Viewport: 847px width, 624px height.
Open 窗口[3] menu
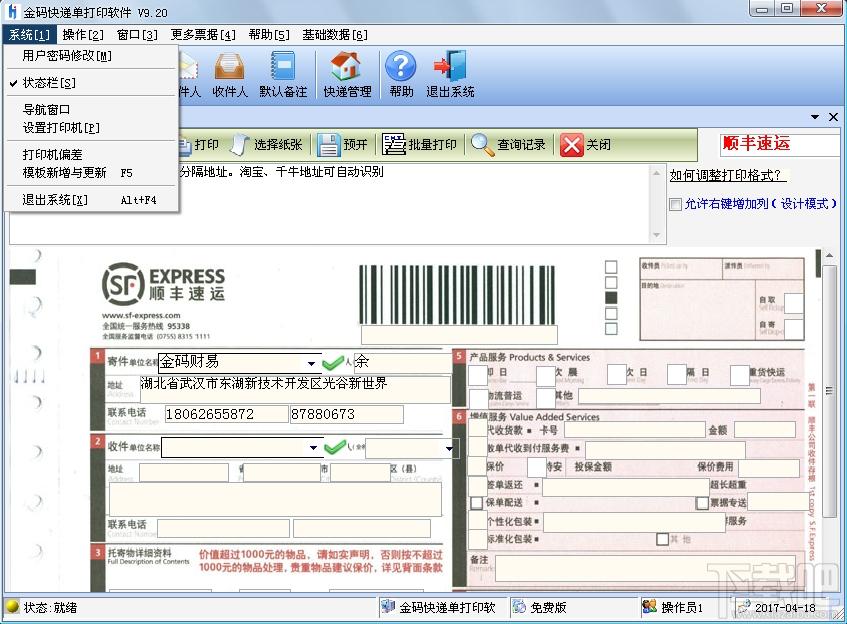tap(137, 35)
